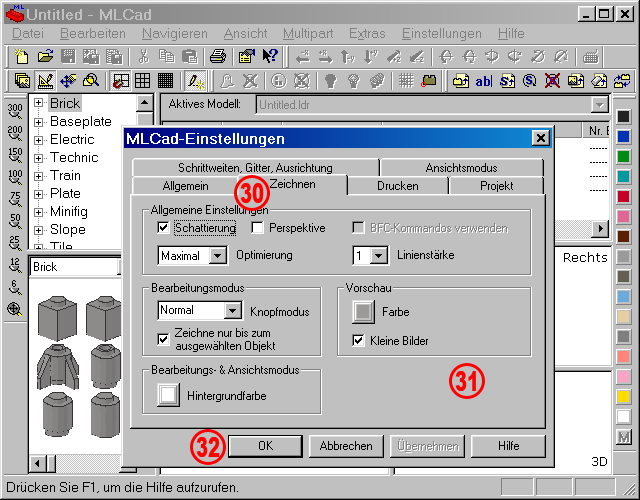Click the Cut scissors toolbar icon

coord(143,56)
